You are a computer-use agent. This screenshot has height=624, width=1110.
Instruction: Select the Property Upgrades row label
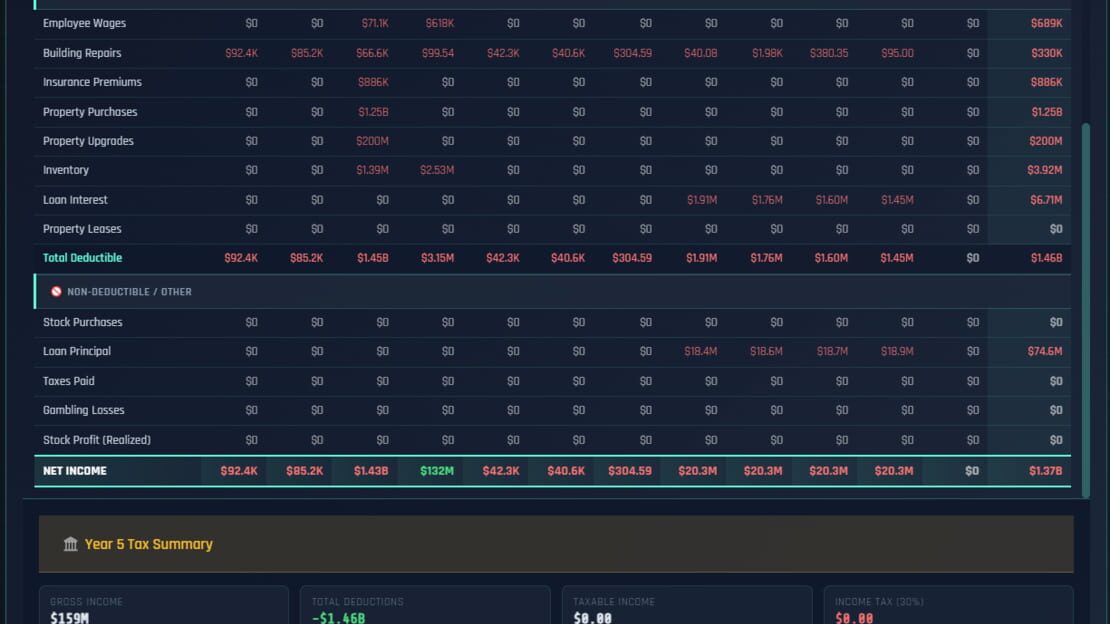pyautogui.click(x=88, y=141)
